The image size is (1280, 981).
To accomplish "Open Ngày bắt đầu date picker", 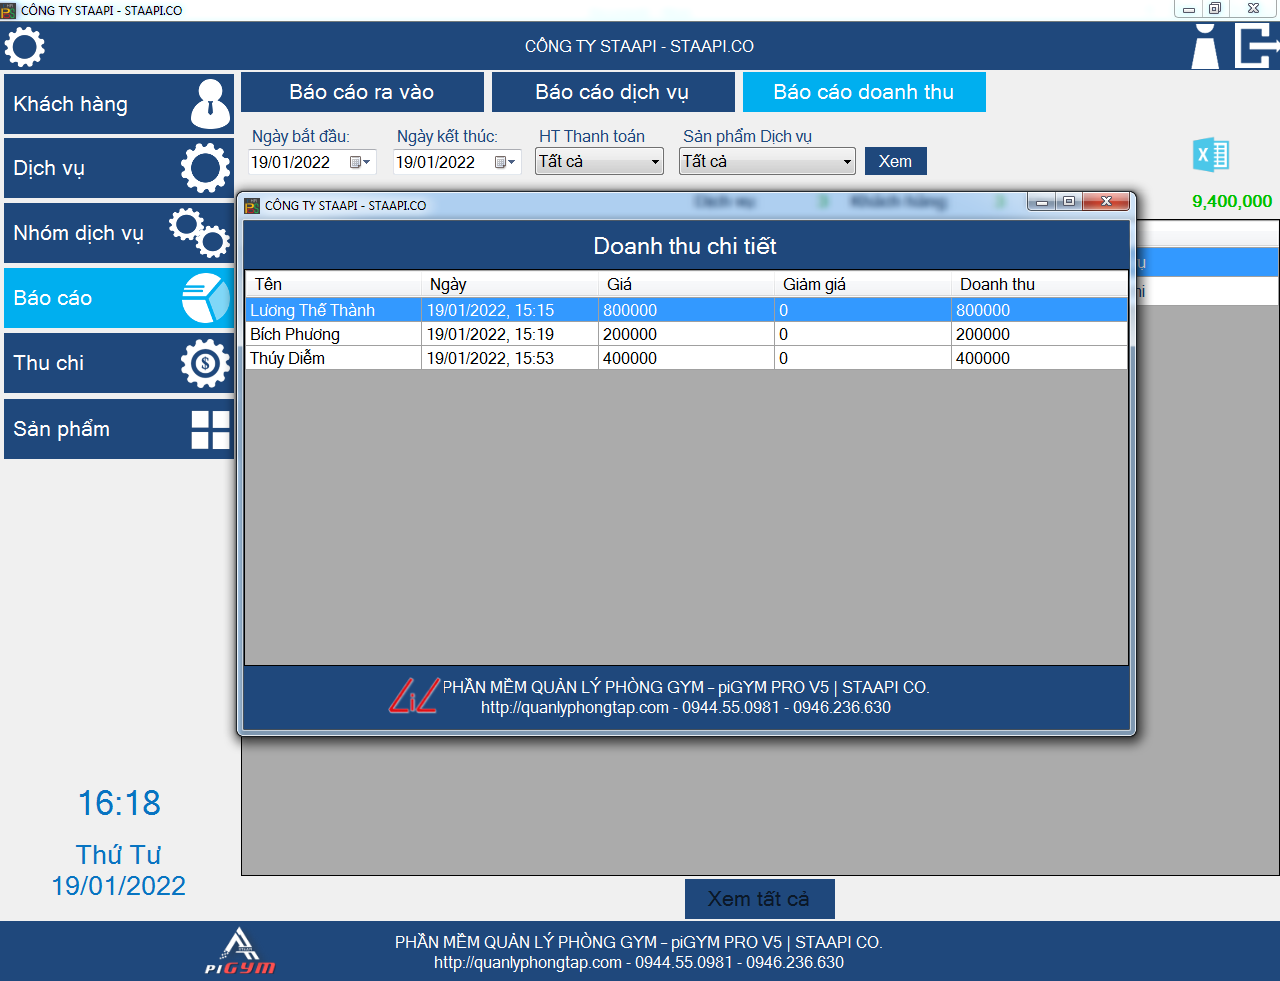I will pyautogui.click(x=360, y=162).
